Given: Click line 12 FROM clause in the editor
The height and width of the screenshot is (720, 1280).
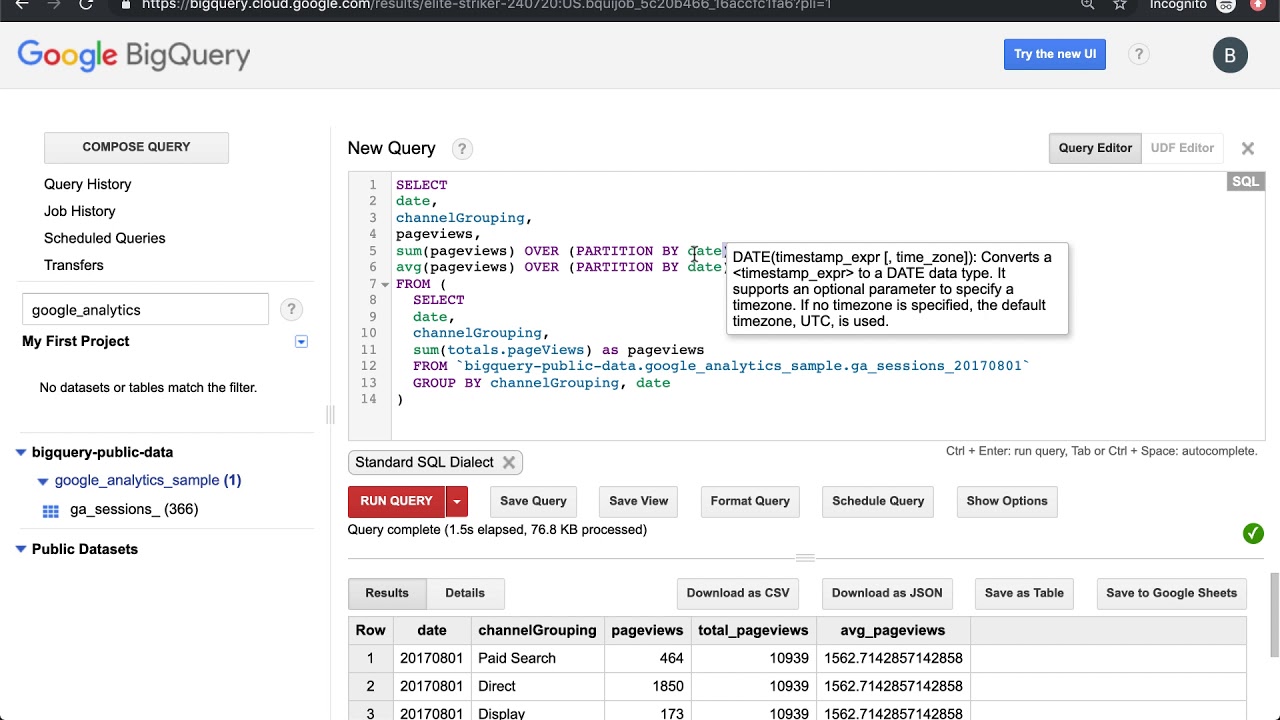Looking at the screenshot, I should [721, 366].
